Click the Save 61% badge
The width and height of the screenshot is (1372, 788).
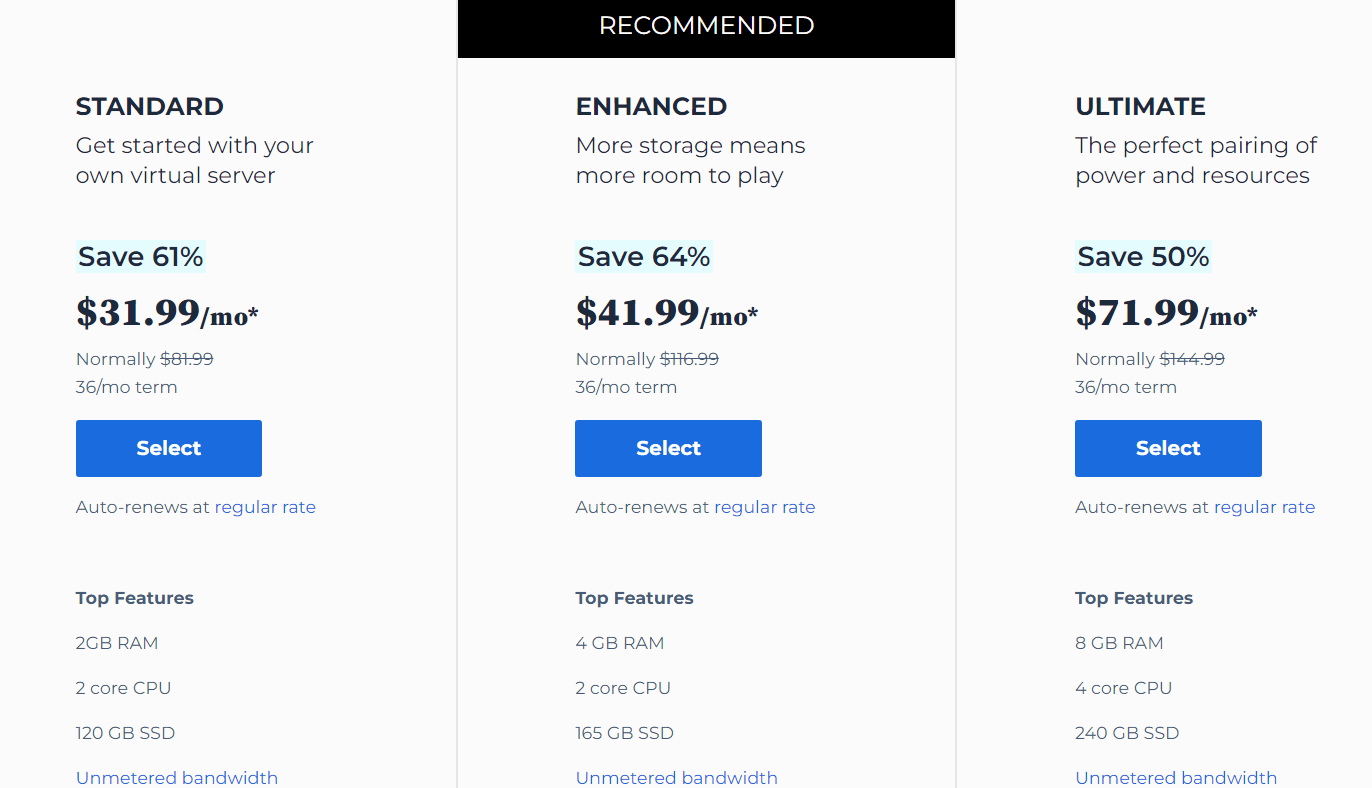click(x=140, y=257)
